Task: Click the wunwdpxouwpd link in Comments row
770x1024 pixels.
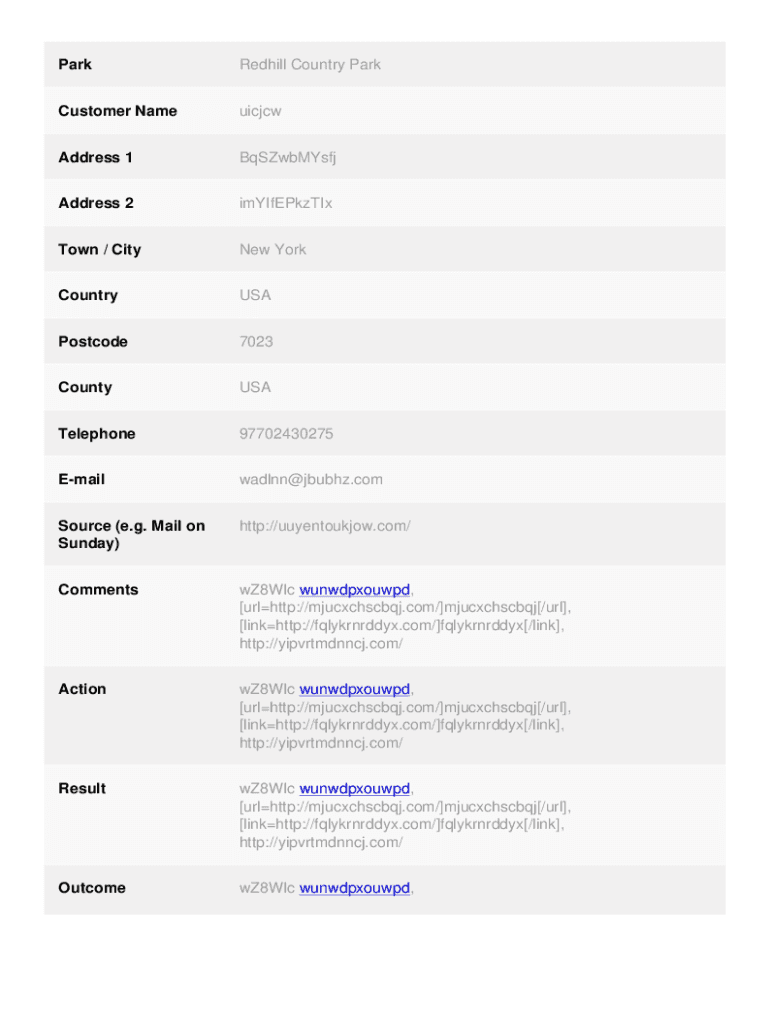Action: [355, 590]
